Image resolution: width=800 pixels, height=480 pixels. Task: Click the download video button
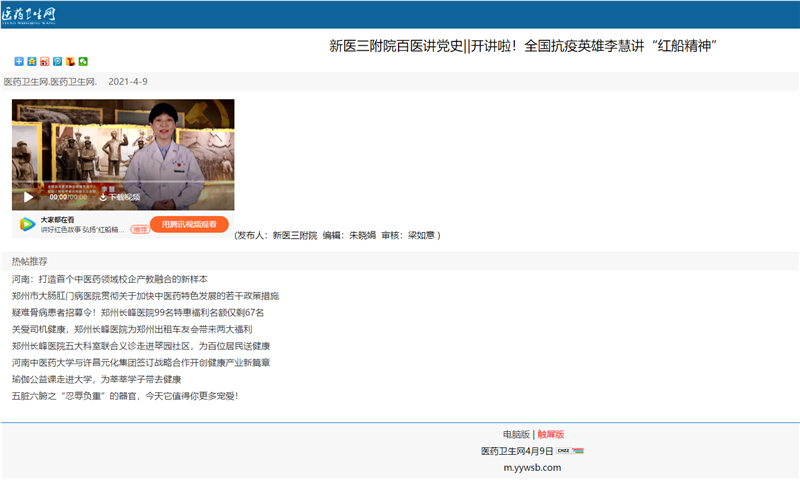[x=119, y=197]
